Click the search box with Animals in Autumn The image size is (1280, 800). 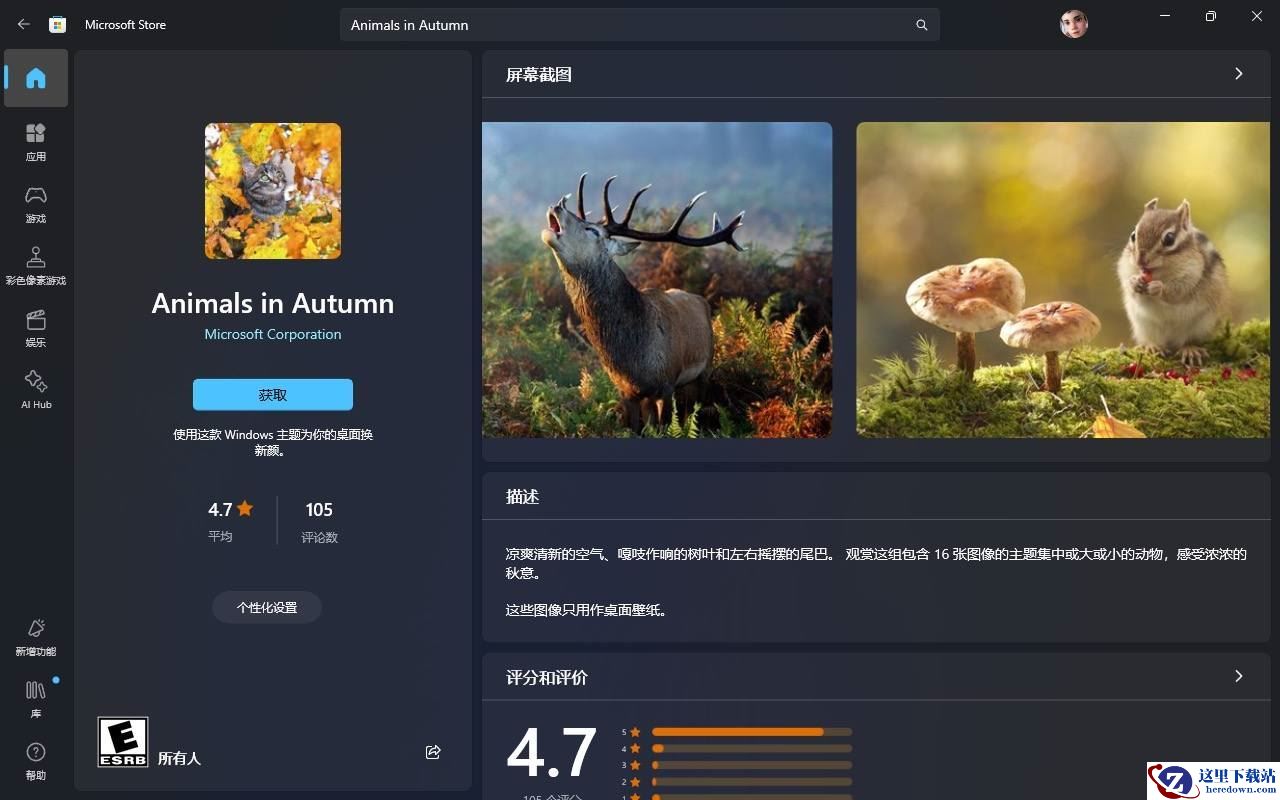click(640, 25)
